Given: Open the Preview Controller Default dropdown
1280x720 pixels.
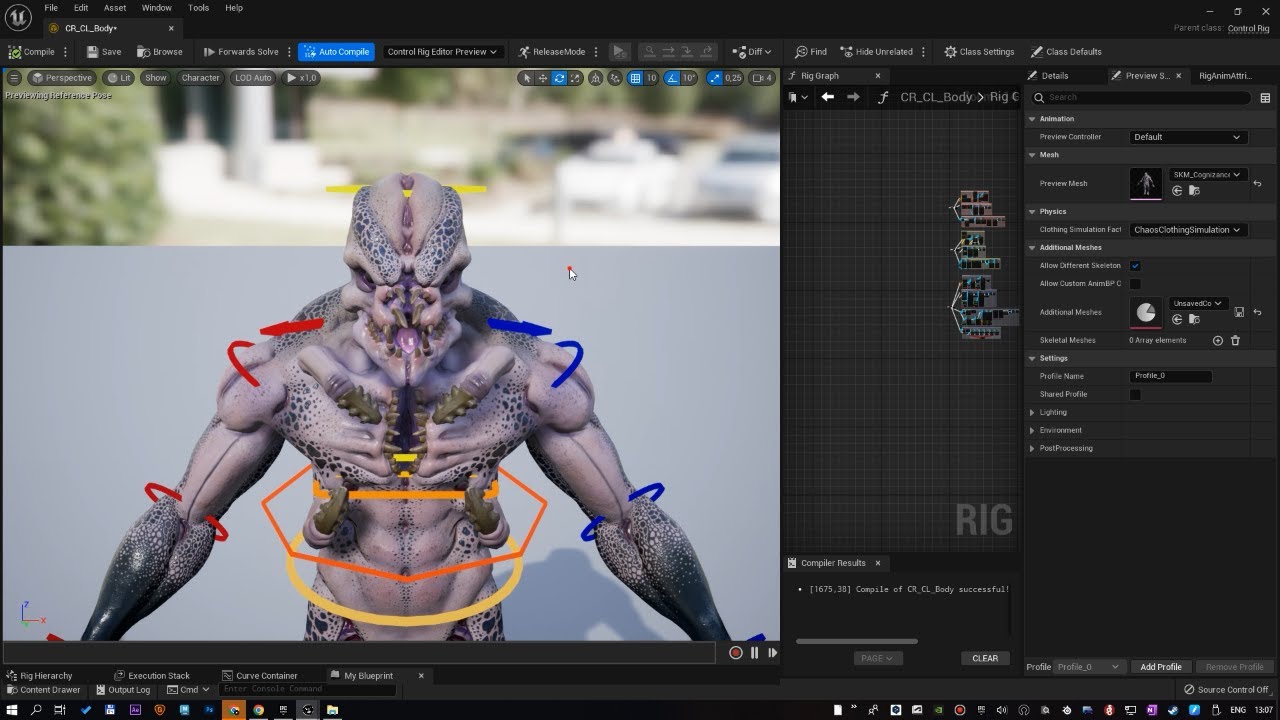Looking at the screenshot, I should pos(1187,137).
